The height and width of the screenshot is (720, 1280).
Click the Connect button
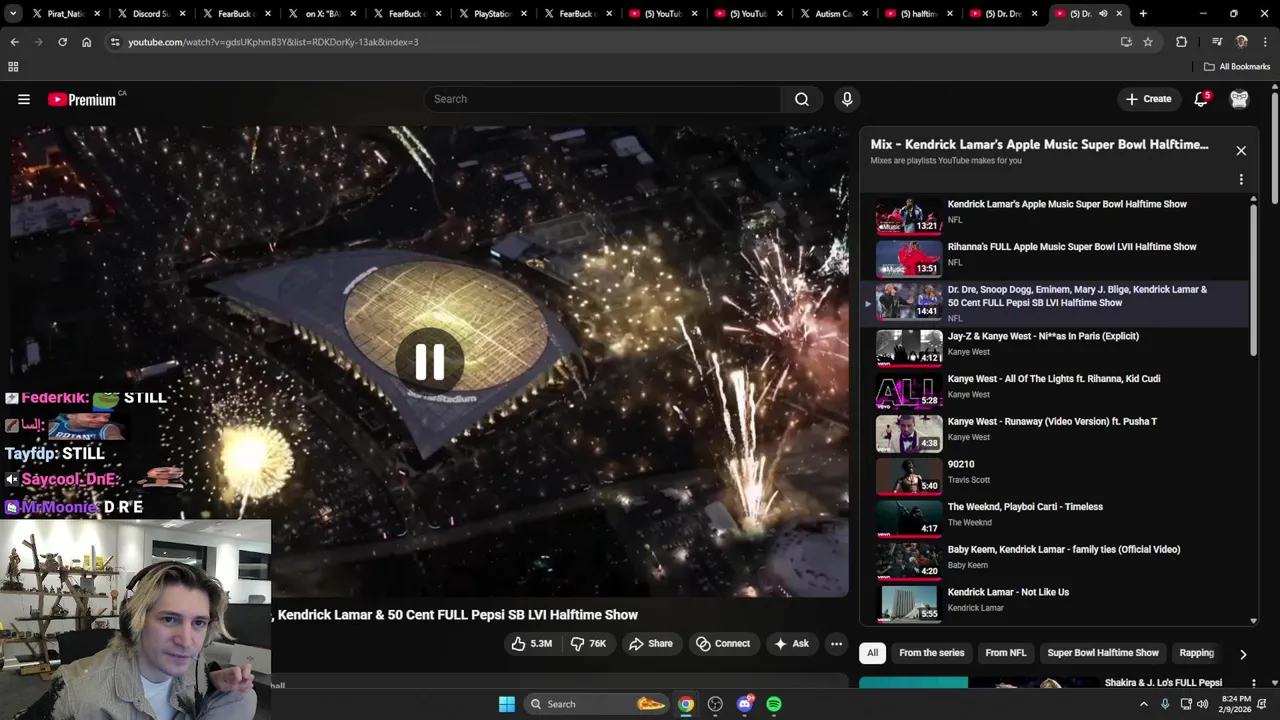pyautogui.click(x=722, y=644)
